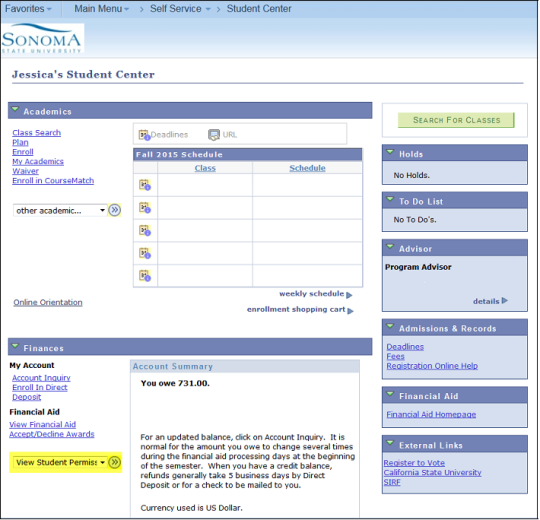Screen dimensions: 540x520
Task: Open the Account Inquiry link
Action: 41,378
